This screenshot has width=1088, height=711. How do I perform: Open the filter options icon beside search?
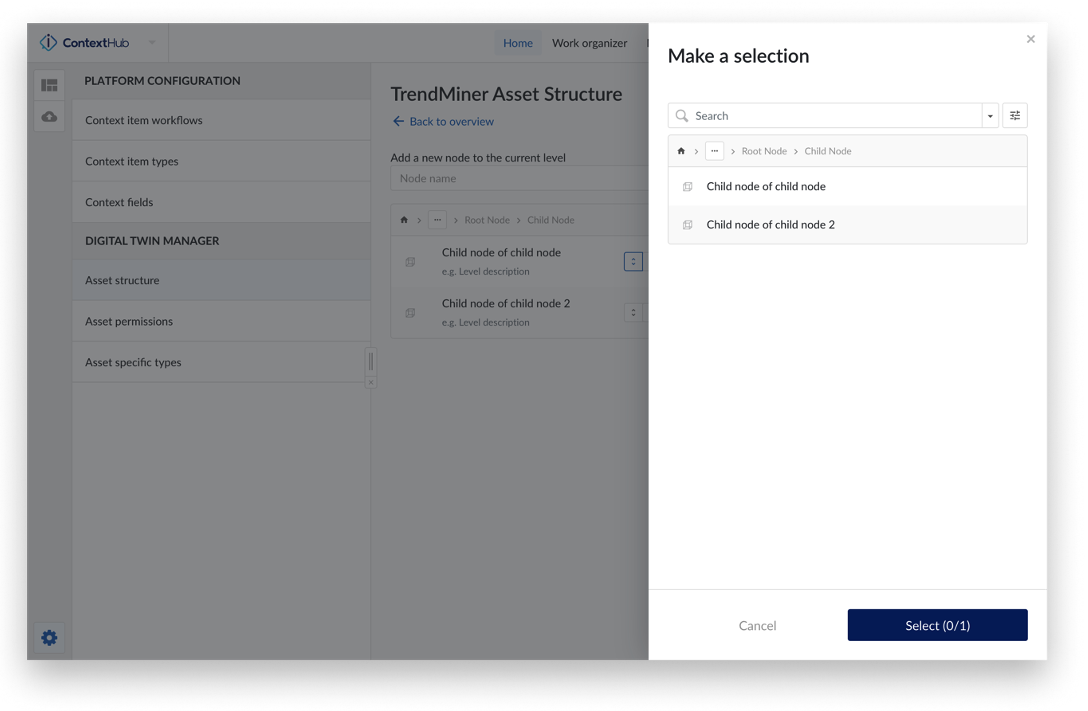click(1014, 116)
